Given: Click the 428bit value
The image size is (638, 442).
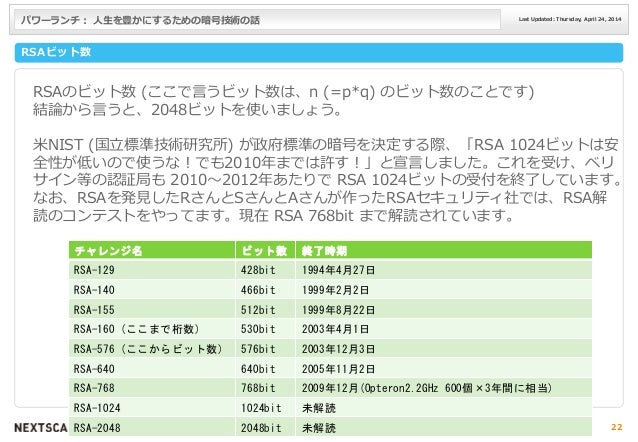Looking at the screenshot, I should click(x=258, y=270).
